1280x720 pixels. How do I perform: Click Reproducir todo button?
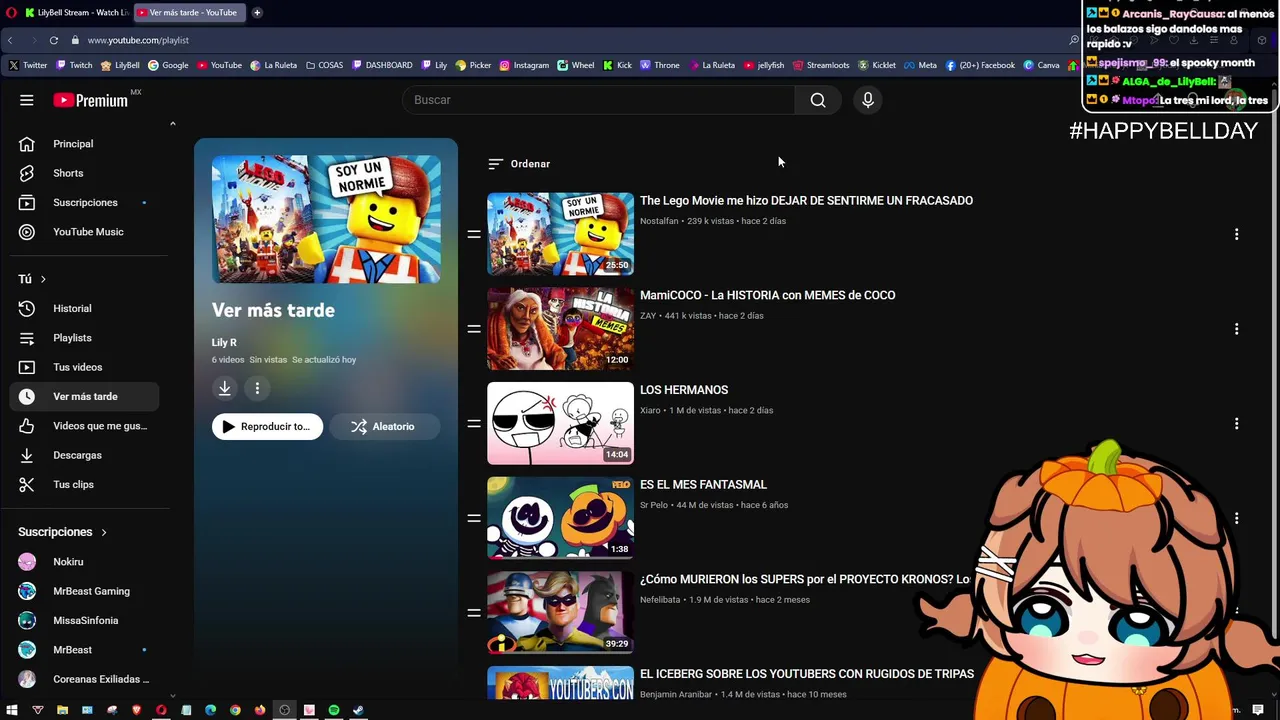click(x=267, y=427)
